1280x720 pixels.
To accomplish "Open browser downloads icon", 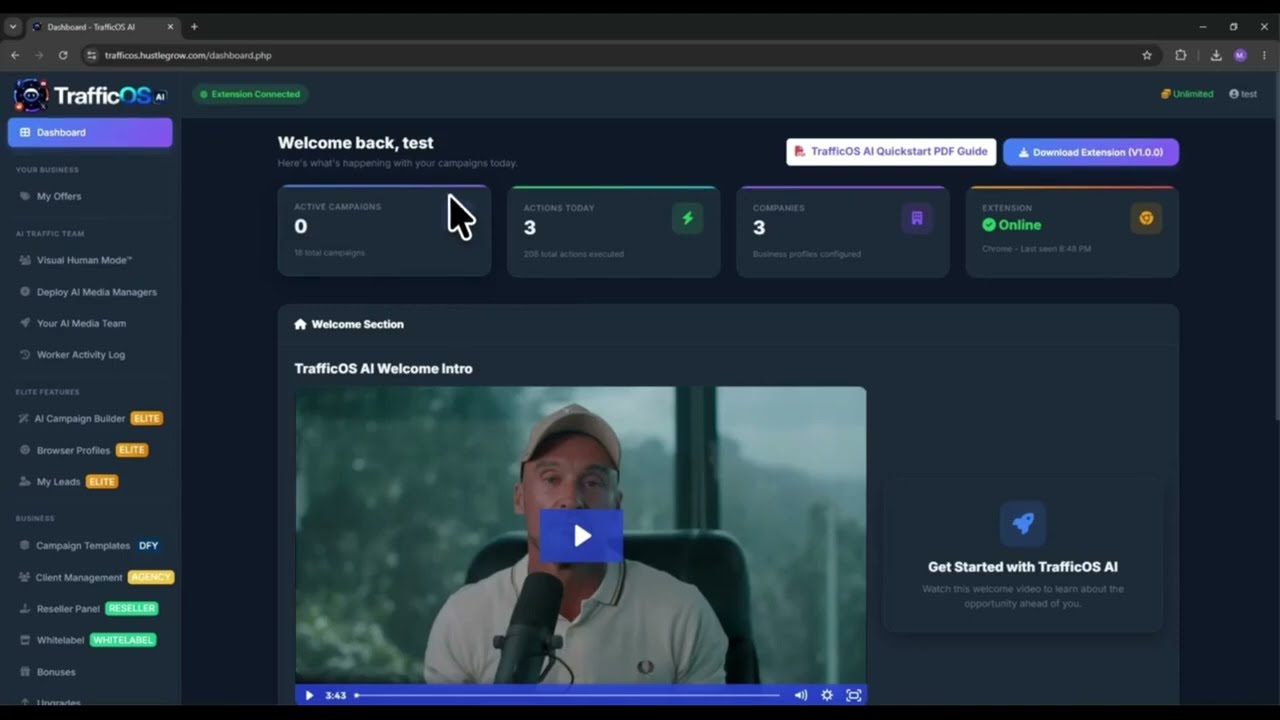I will tap(1216, 55).
